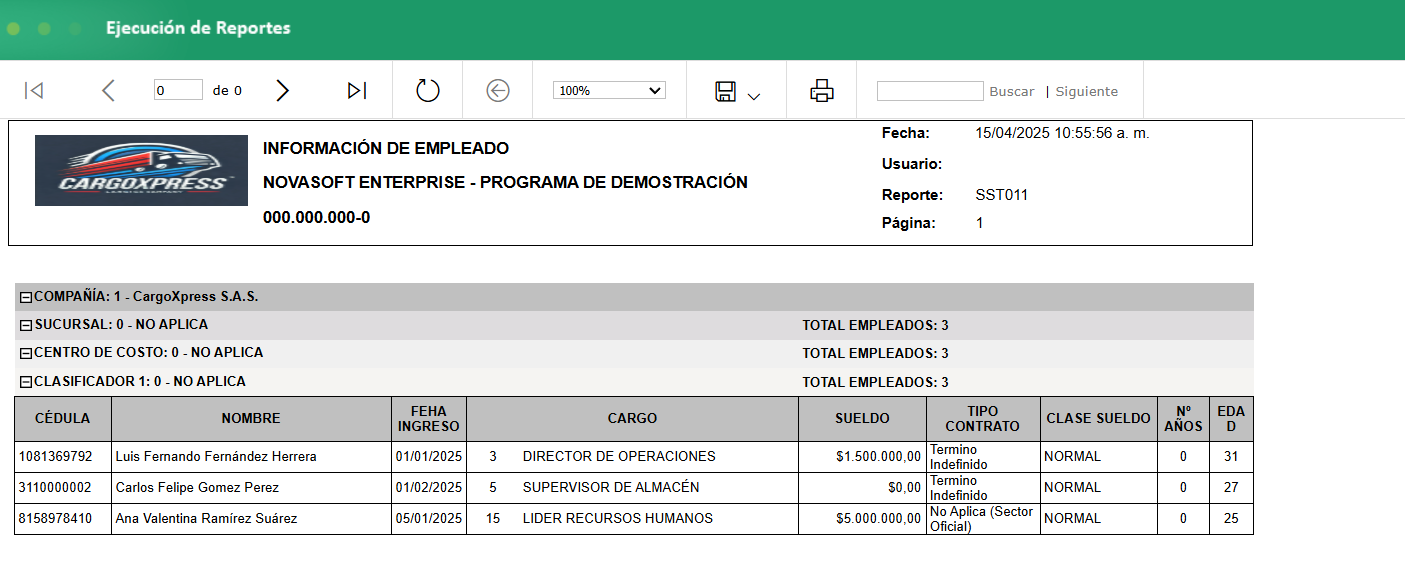Click the date 15/04/2025 10:55:56 a. m.
1405x586 pixels.
click(x=1062, y=133)
